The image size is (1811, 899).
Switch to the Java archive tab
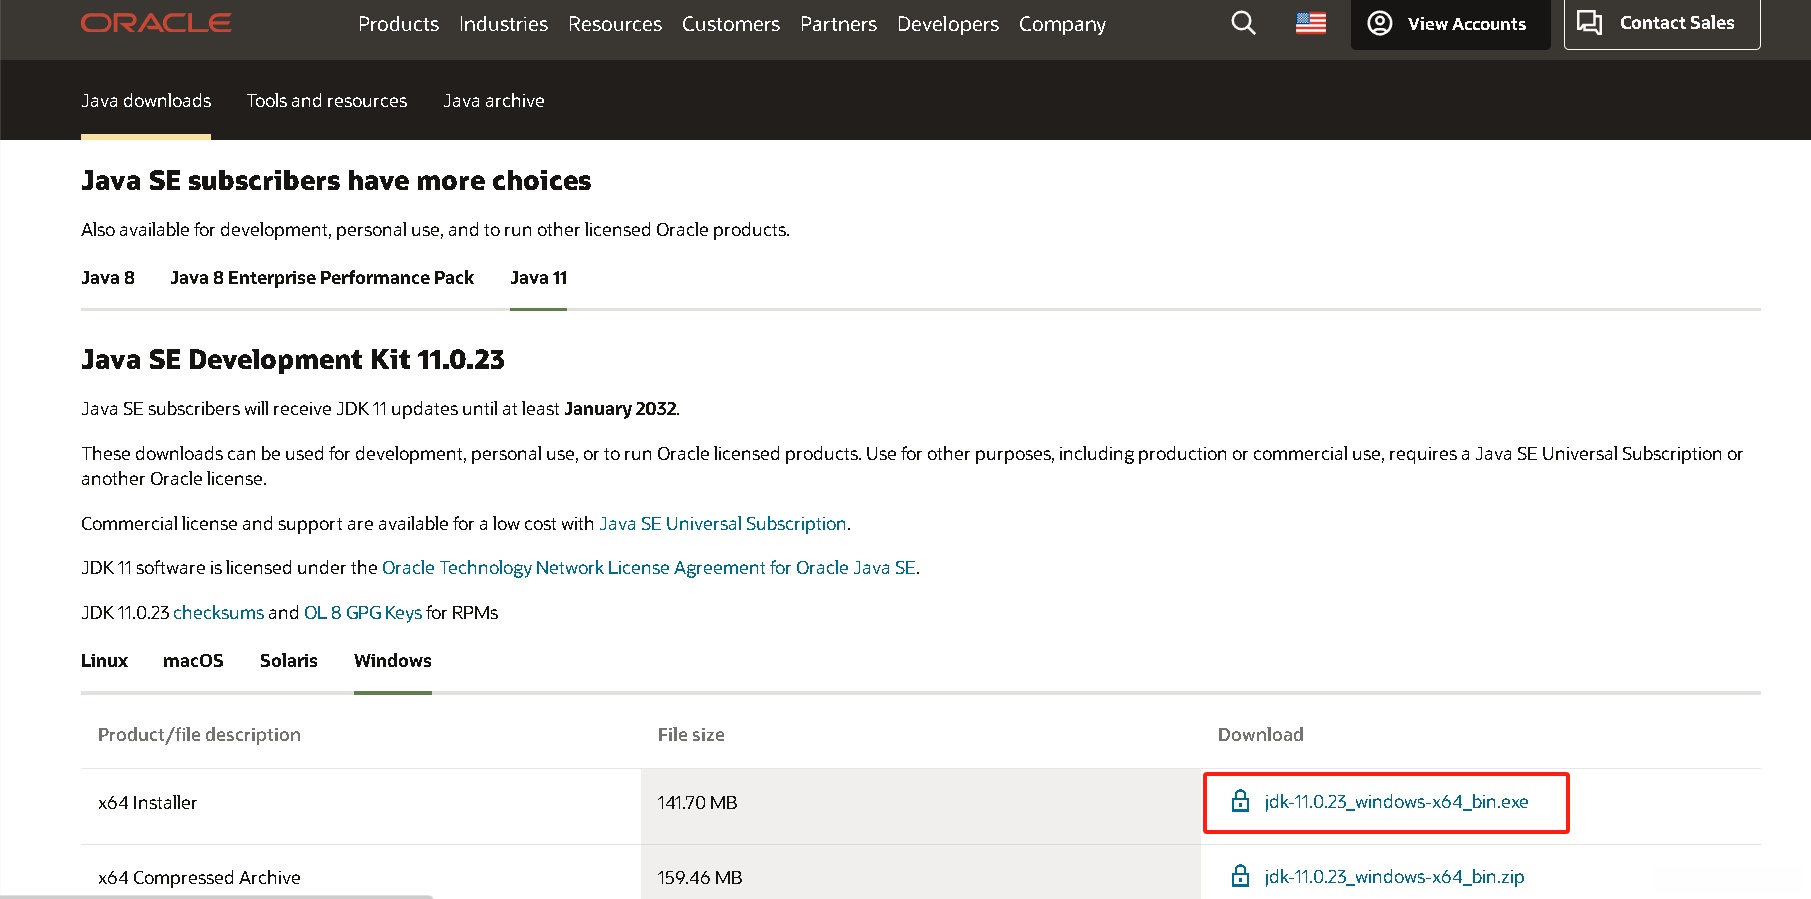click(x=493, y=101)
